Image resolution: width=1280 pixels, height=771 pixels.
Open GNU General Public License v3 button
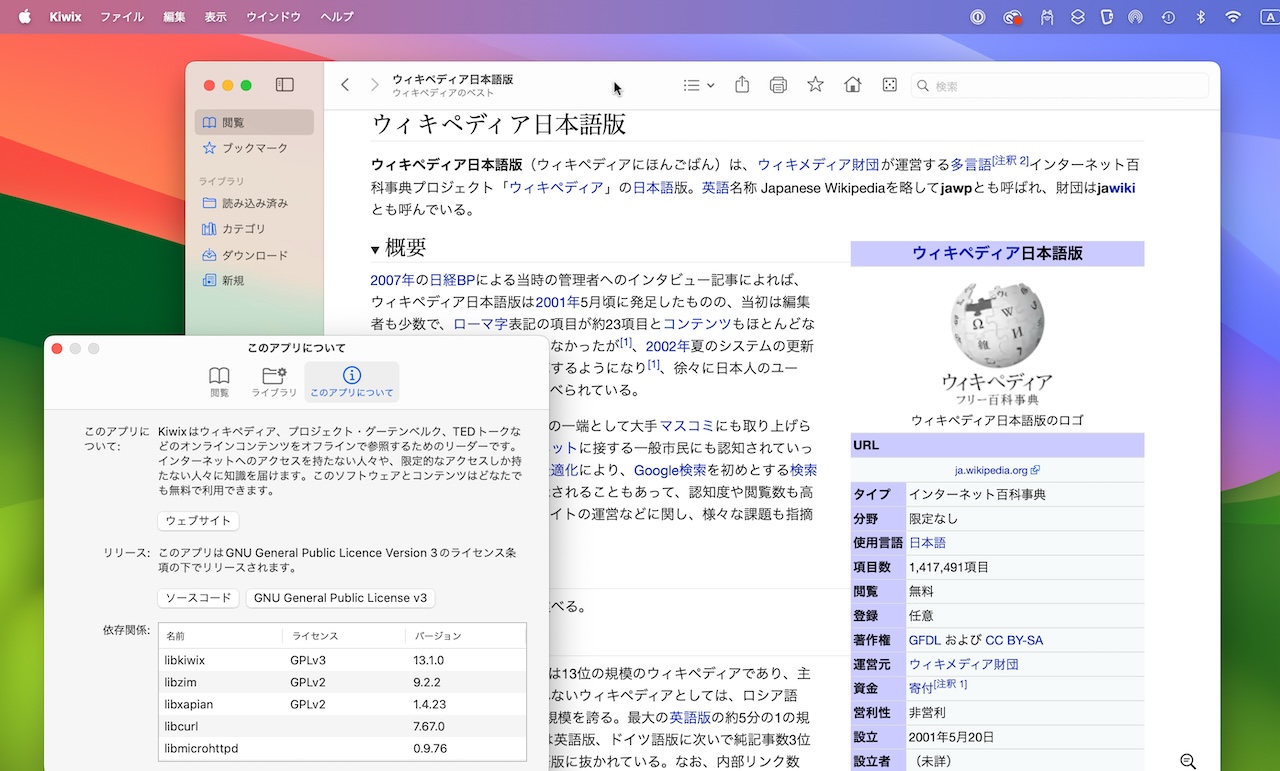(x=340, y=598)
